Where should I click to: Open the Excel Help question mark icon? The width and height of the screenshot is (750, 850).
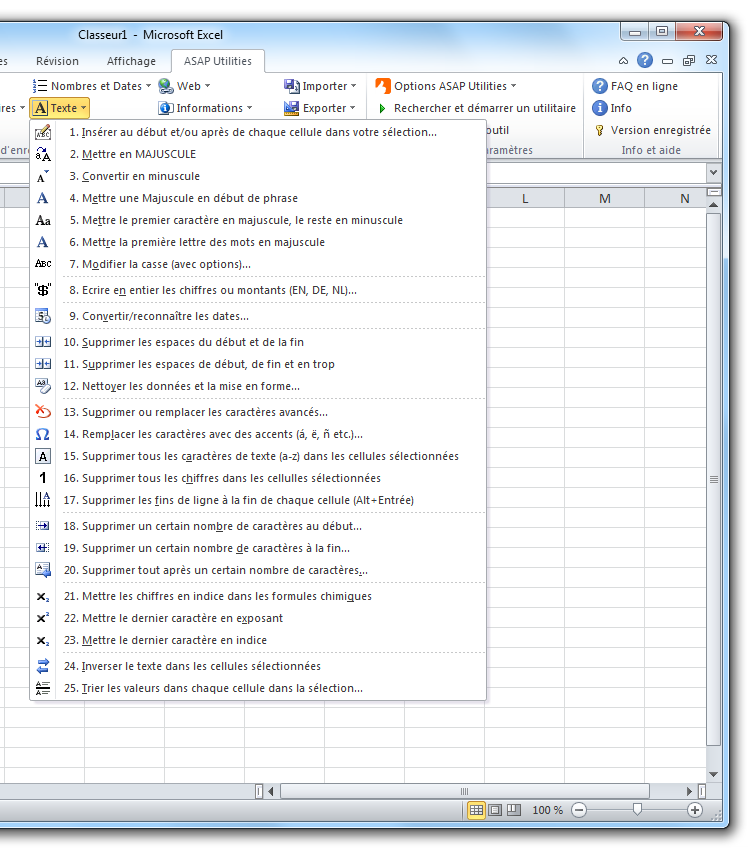tap(644, 60)
